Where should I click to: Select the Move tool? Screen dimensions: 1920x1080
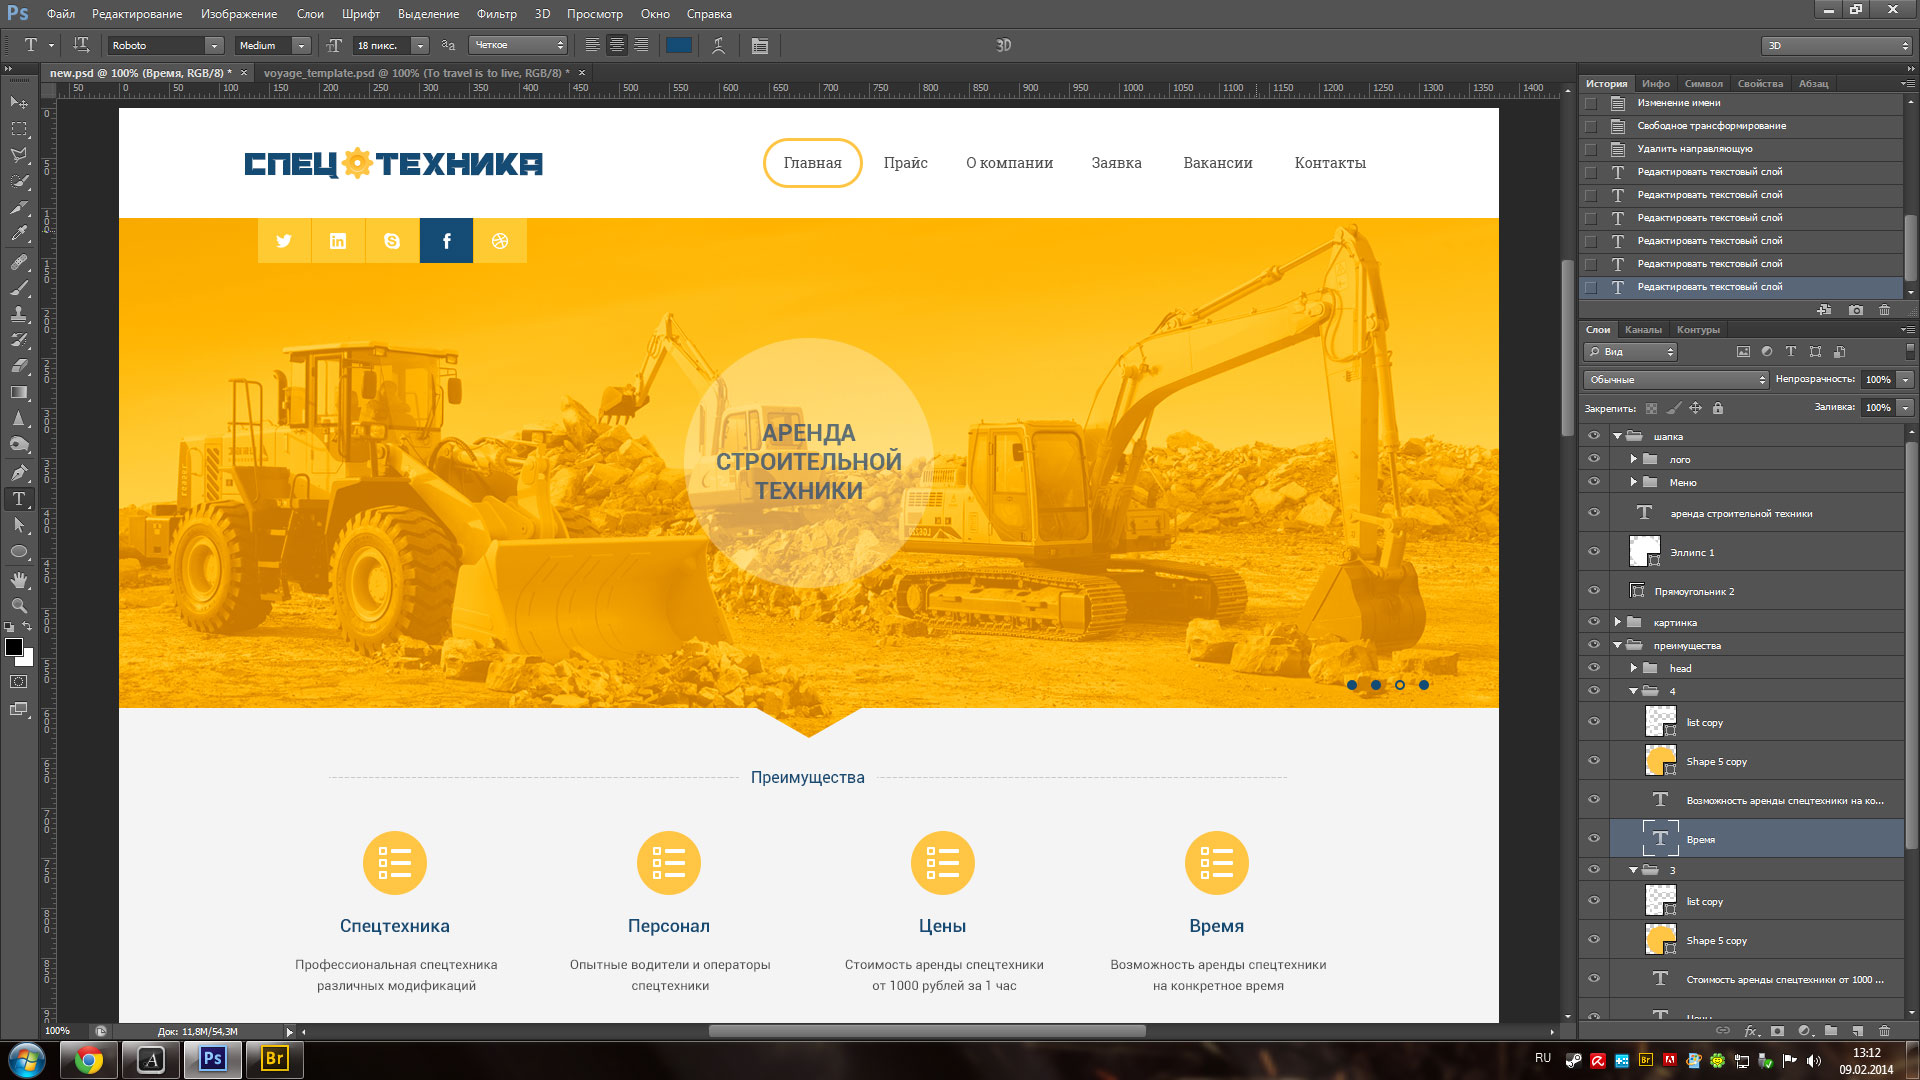[18, 103]
